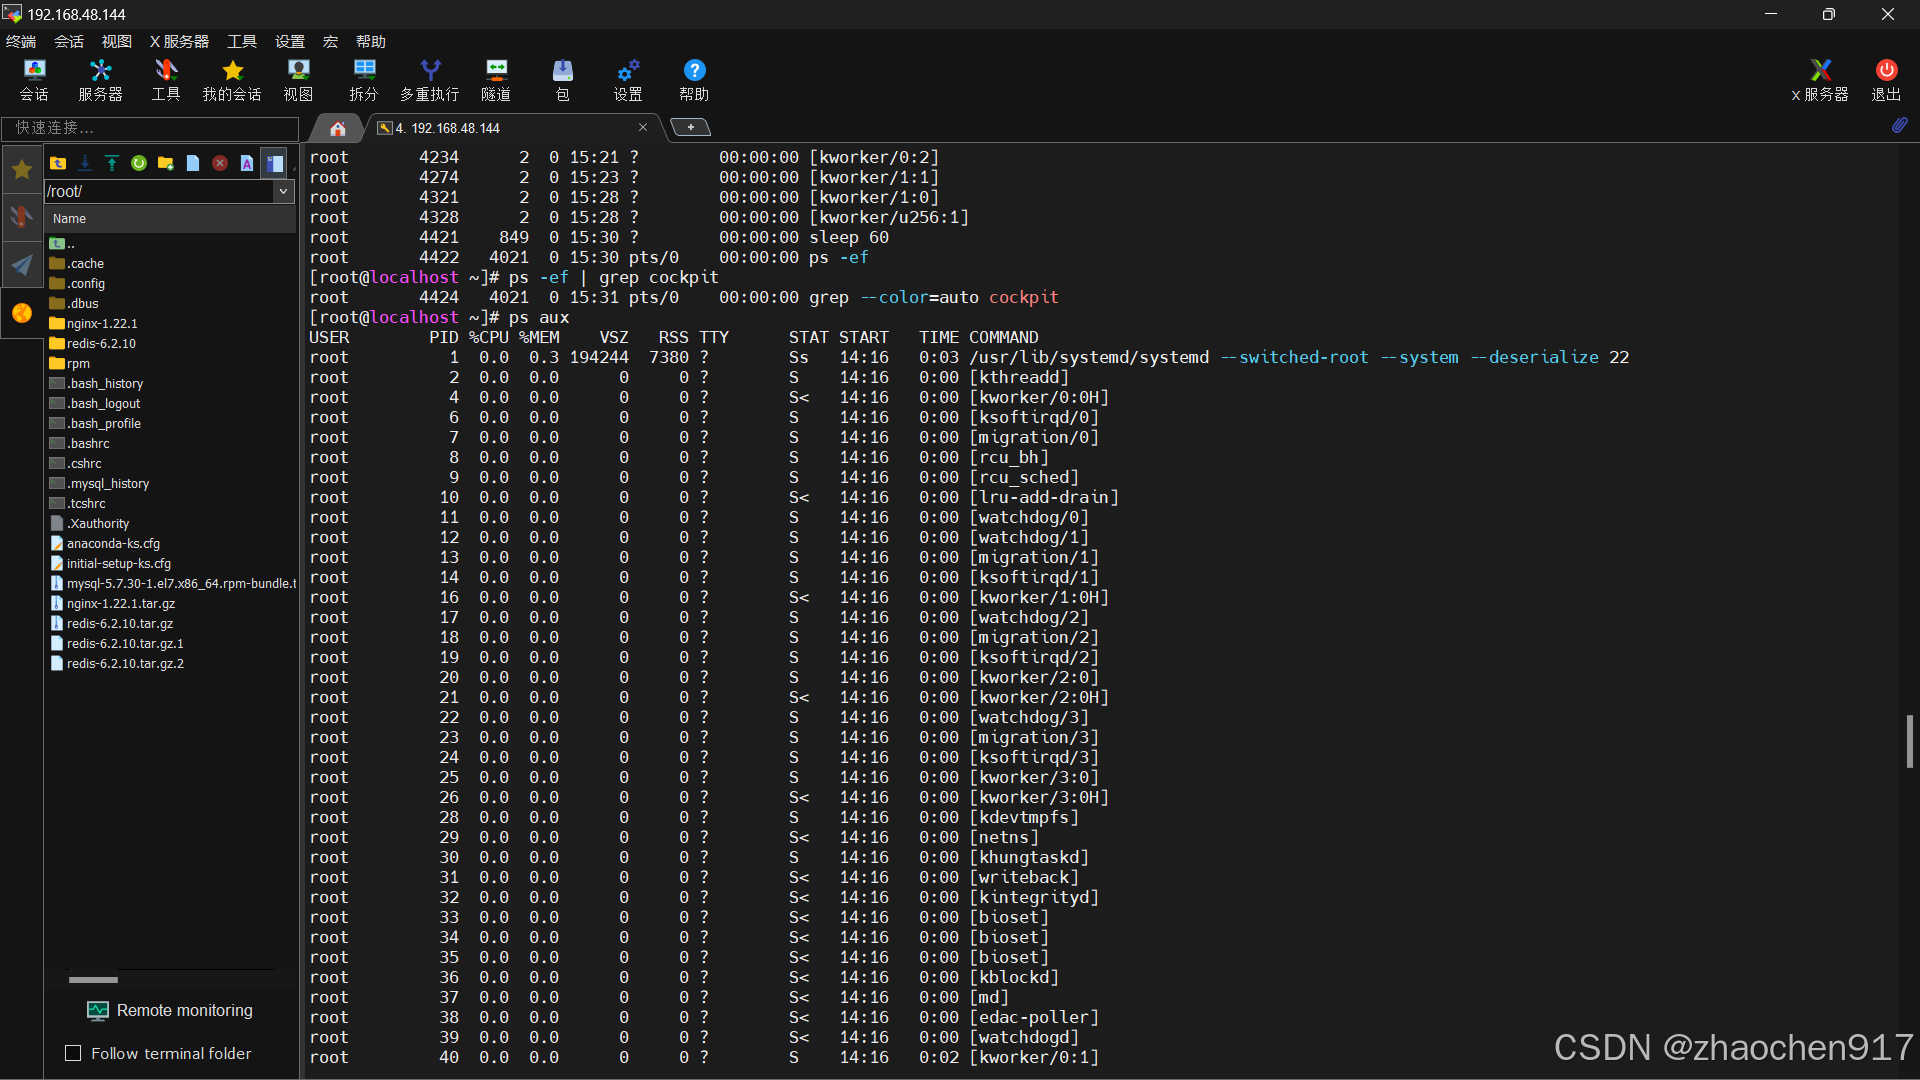Screen dimensions: 1920x1080
Task: Open a new tab with the plus button
Action: [691, 127]
